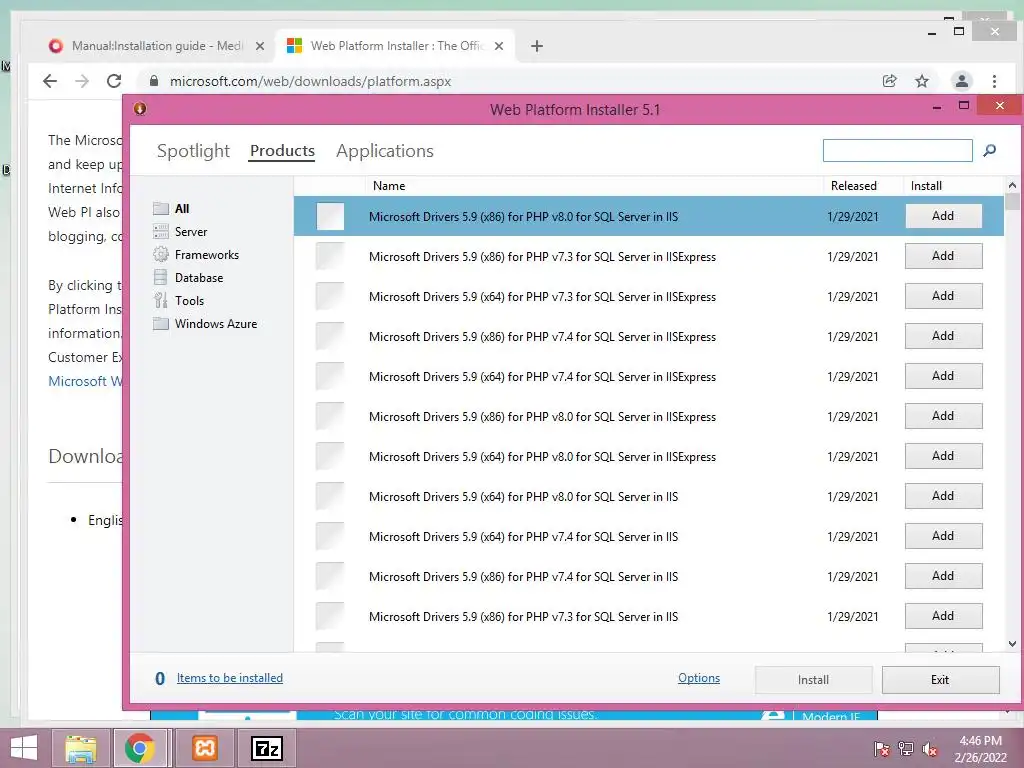Click the Action Center flag tray icon
The width and height of the screenshot is (1024, 768).
pos(882,749)
